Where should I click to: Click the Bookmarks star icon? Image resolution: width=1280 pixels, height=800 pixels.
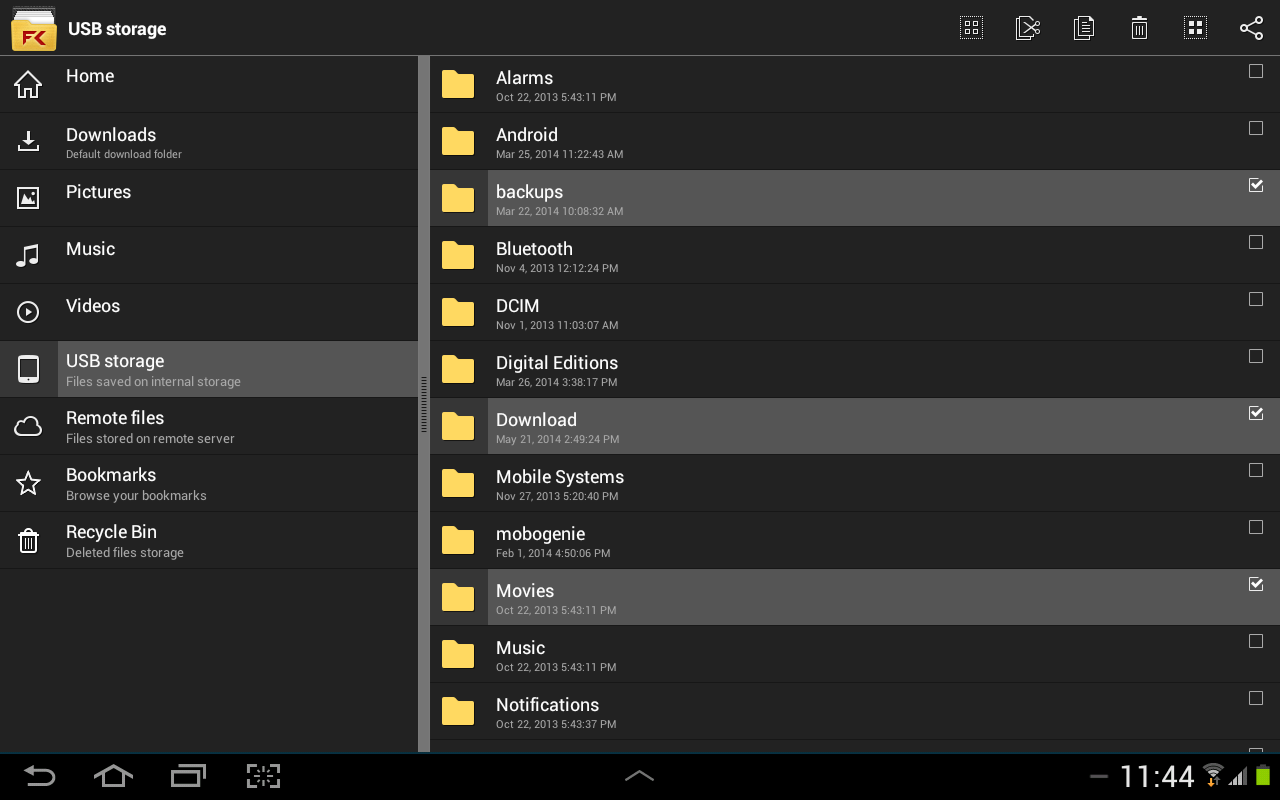27,483
